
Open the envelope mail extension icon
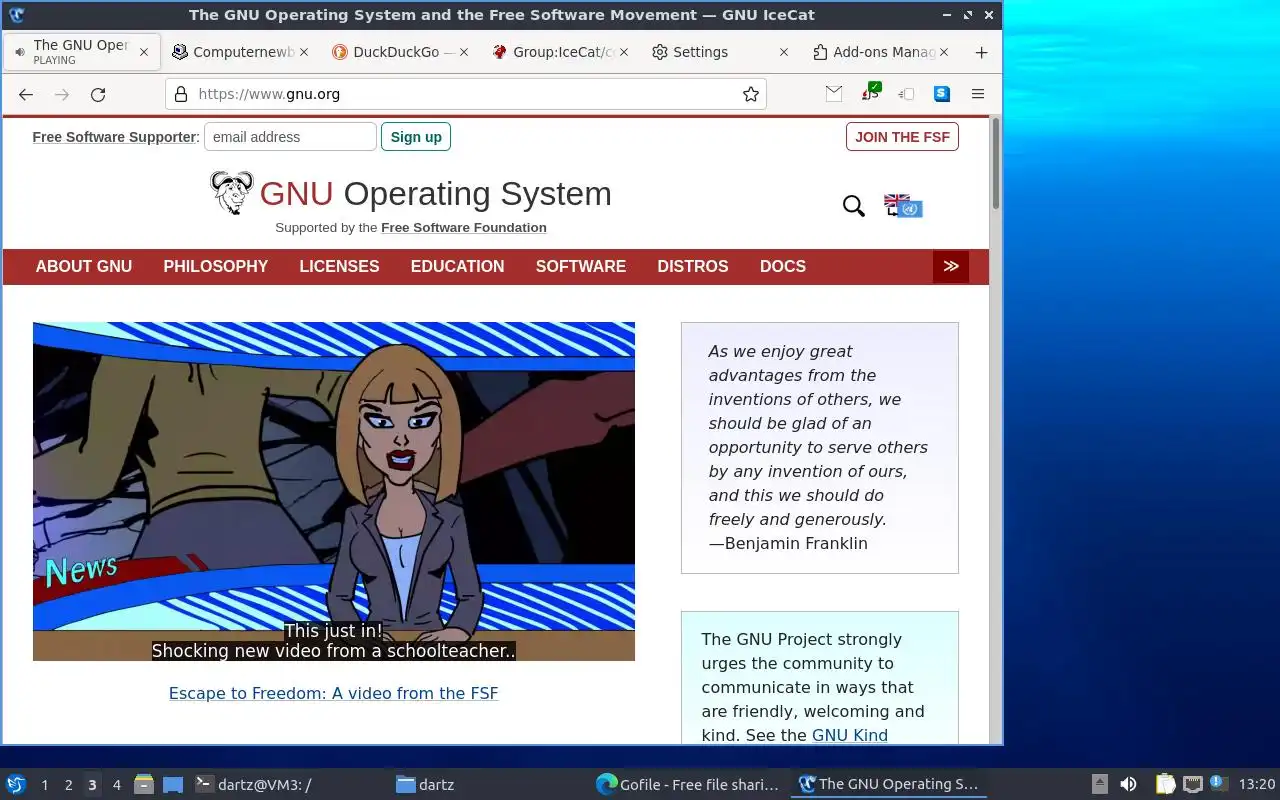point(834,93)
